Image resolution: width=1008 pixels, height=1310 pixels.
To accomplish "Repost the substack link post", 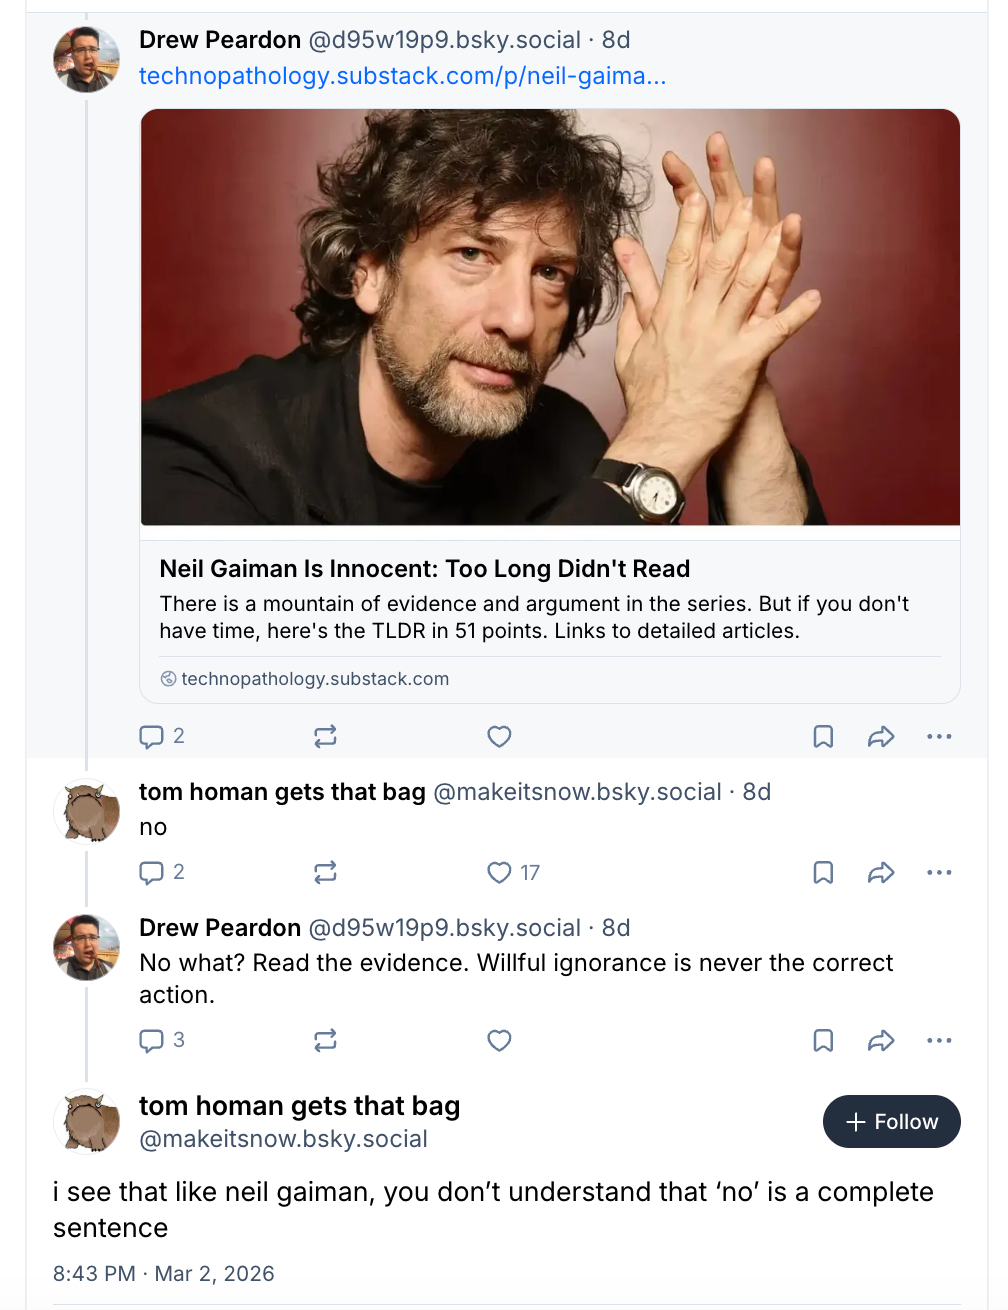I will pyautogui.click(x=325, y=737).
